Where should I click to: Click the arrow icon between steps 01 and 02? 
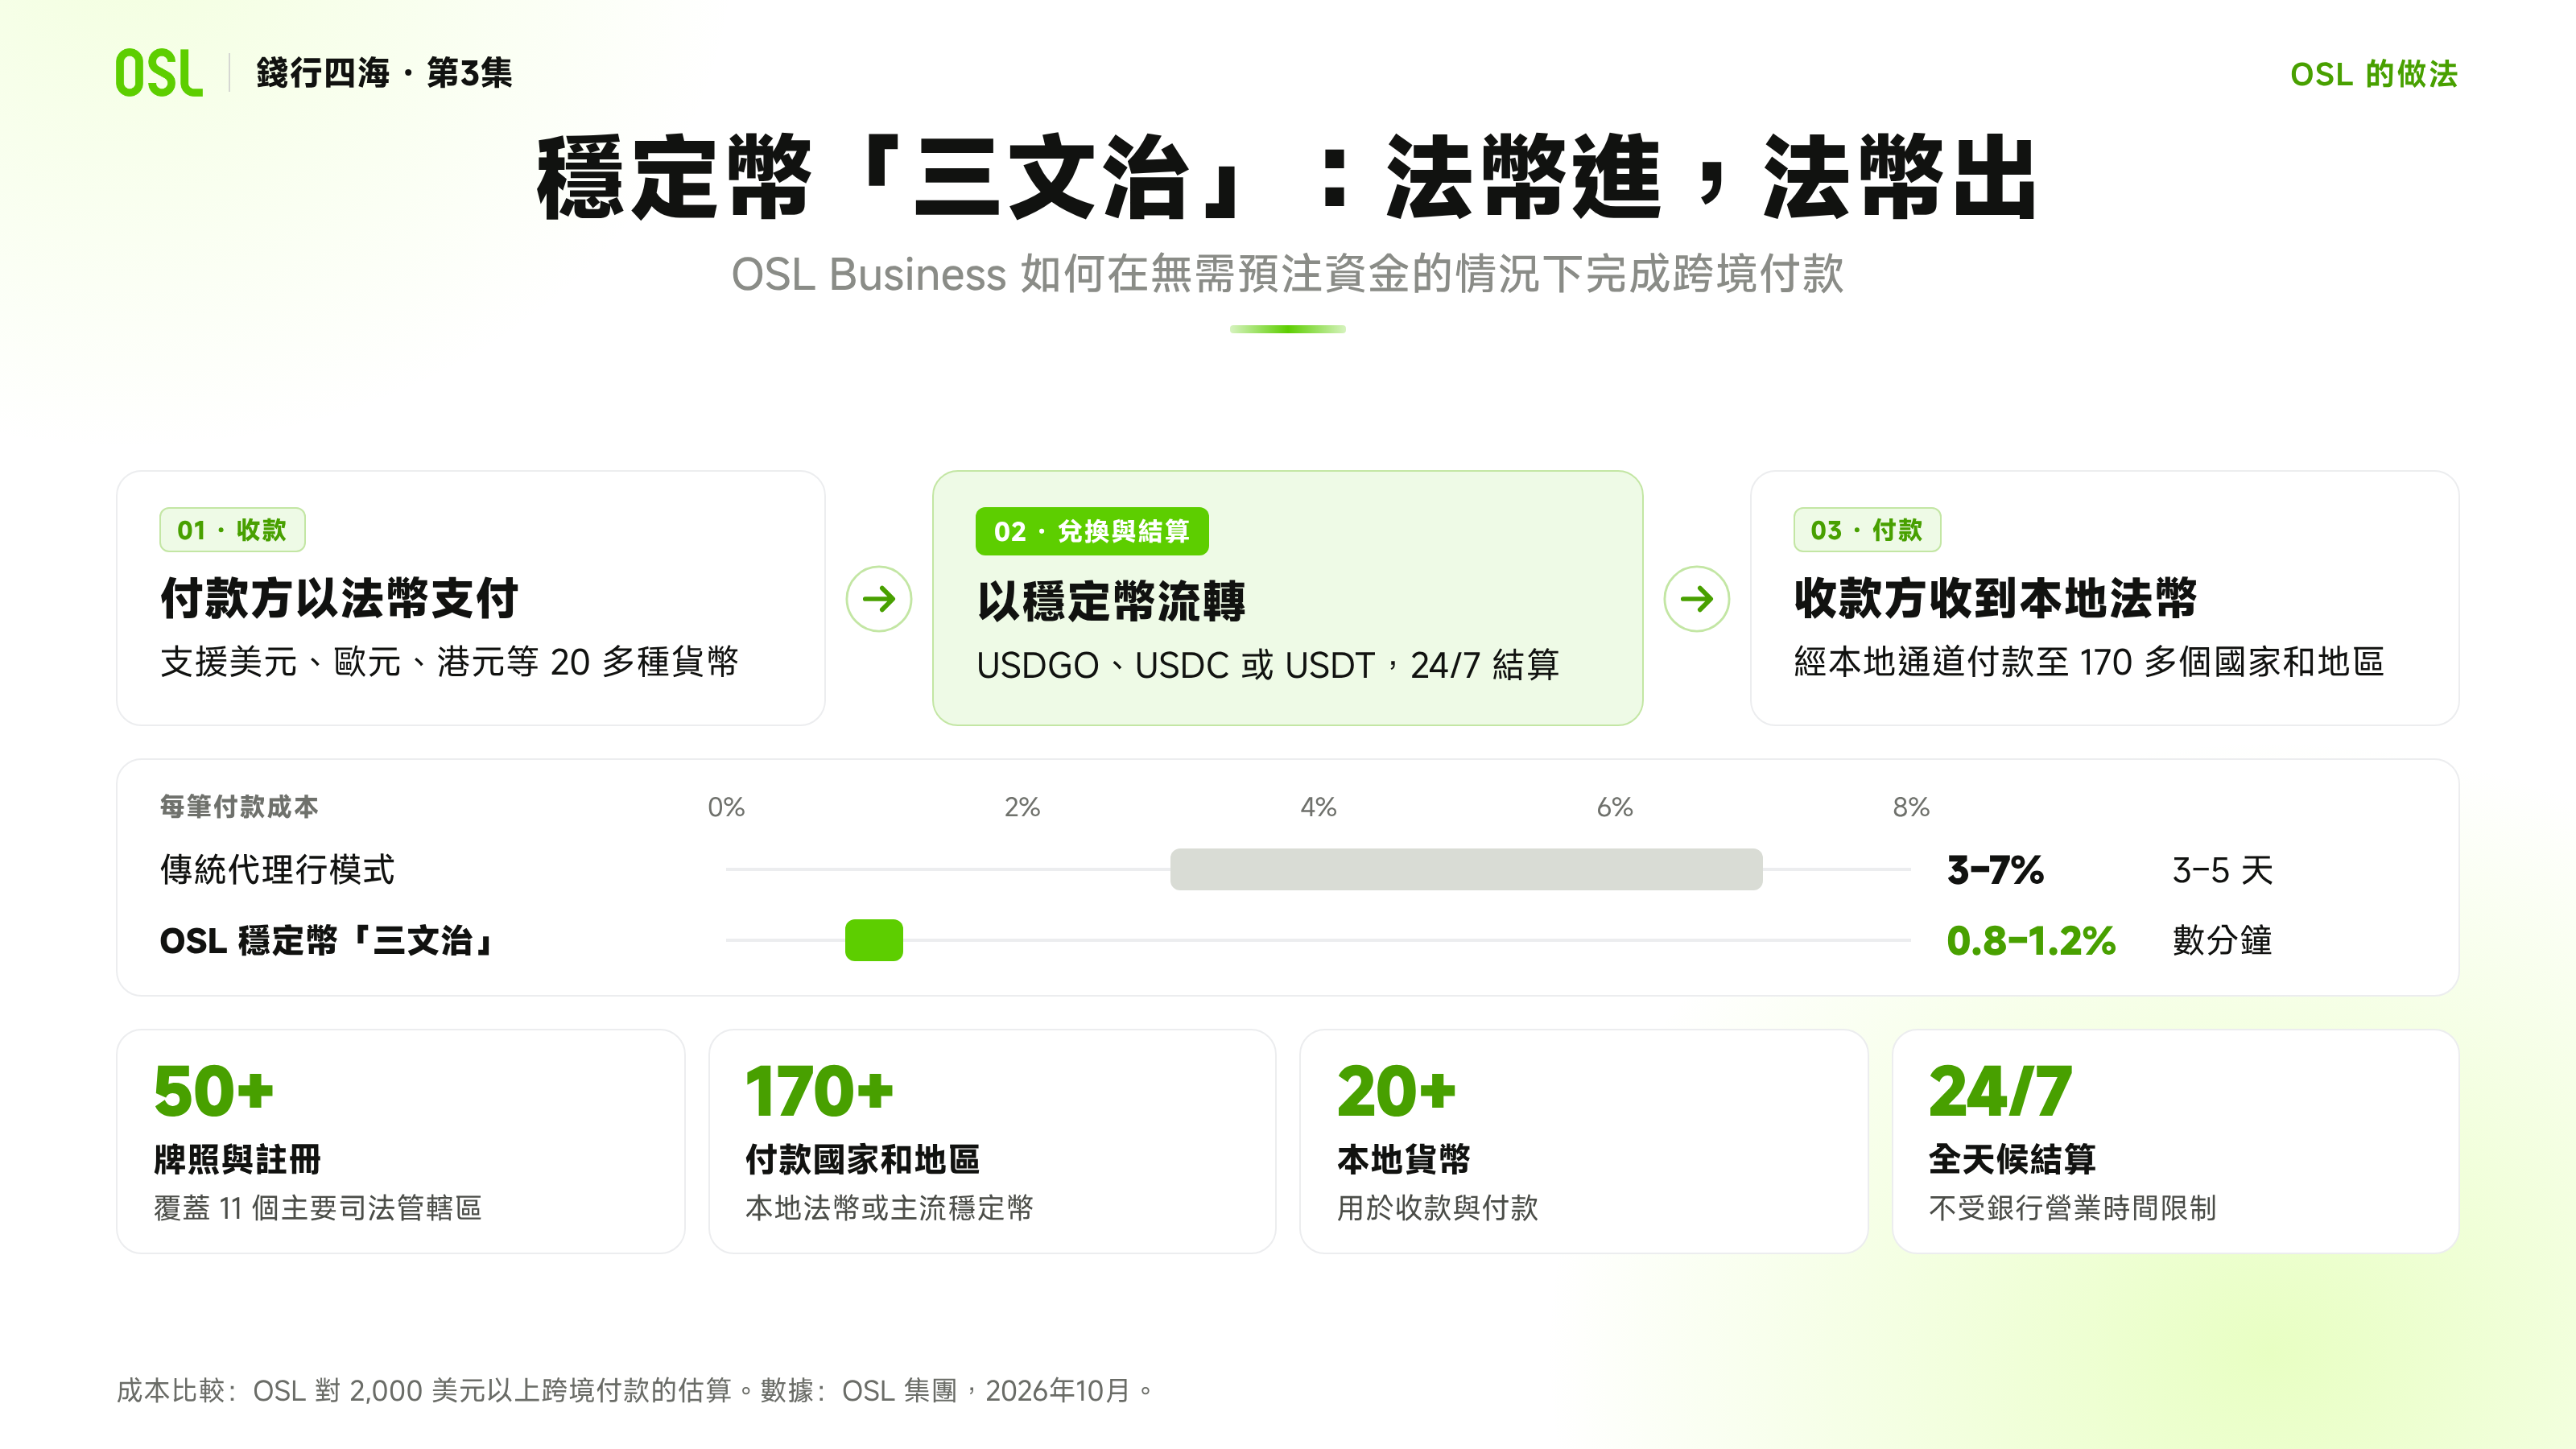click(879, 599)
